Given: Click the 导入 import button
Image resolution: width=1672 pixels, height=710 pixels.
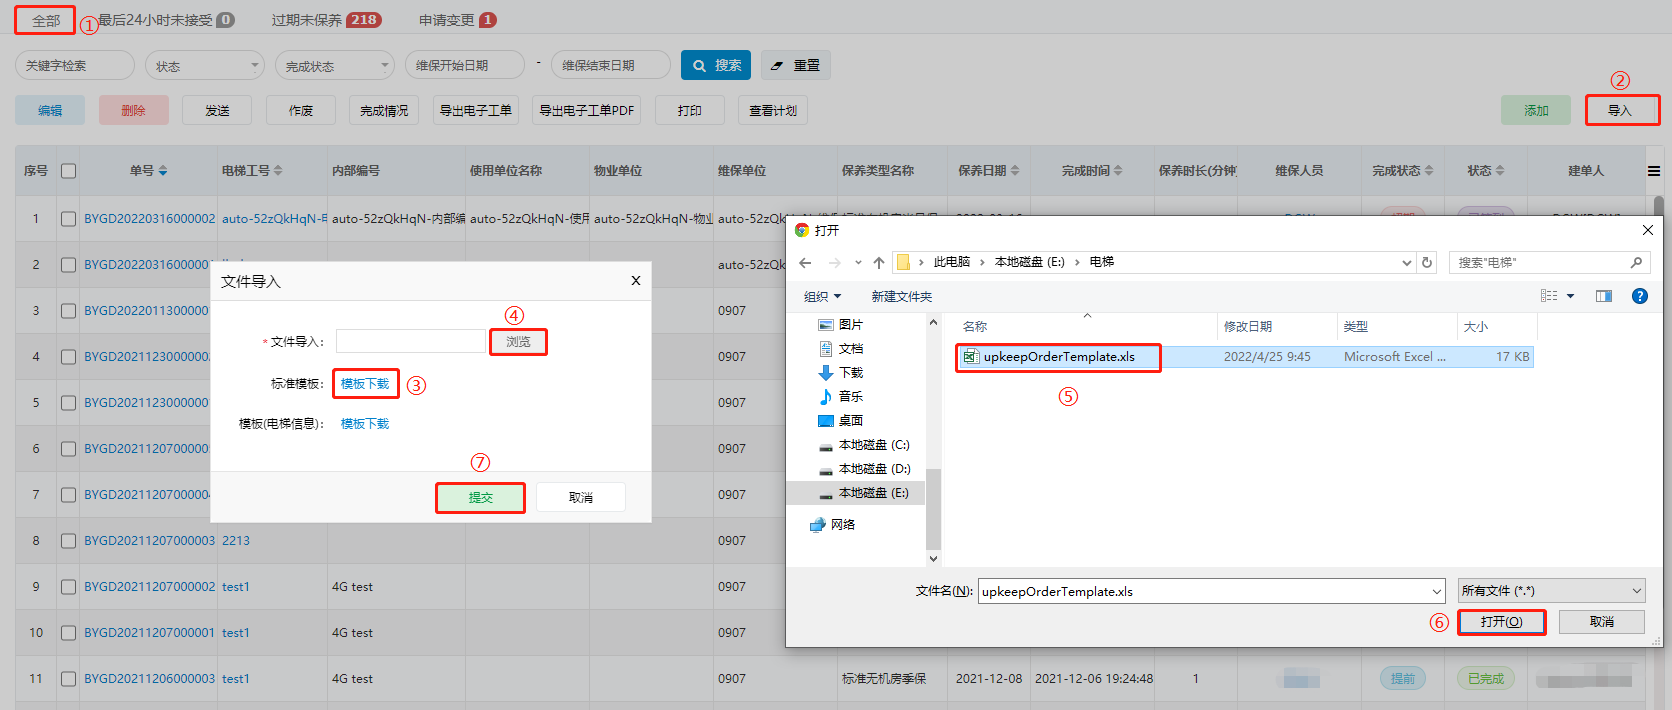Looking at the screenshot, I should (x=1621, y=110).
